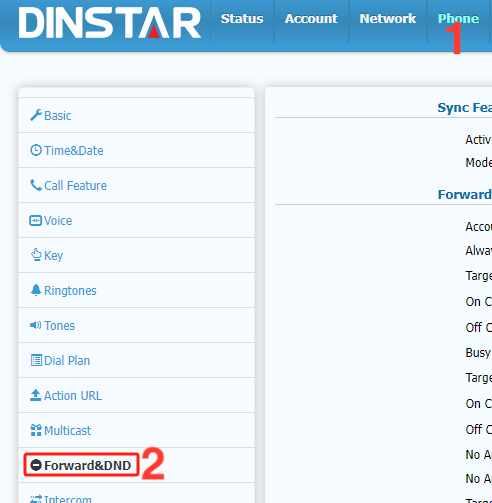Viewport: 492px width, 503px height.
Task: Click the speaker icon beside Tones
Action: 36,325
